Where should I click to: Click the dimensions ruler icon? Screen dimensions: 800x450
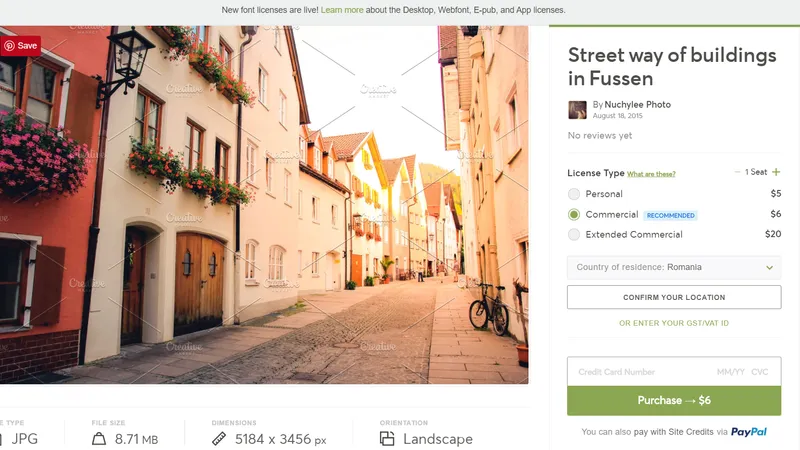coord(219,439)
